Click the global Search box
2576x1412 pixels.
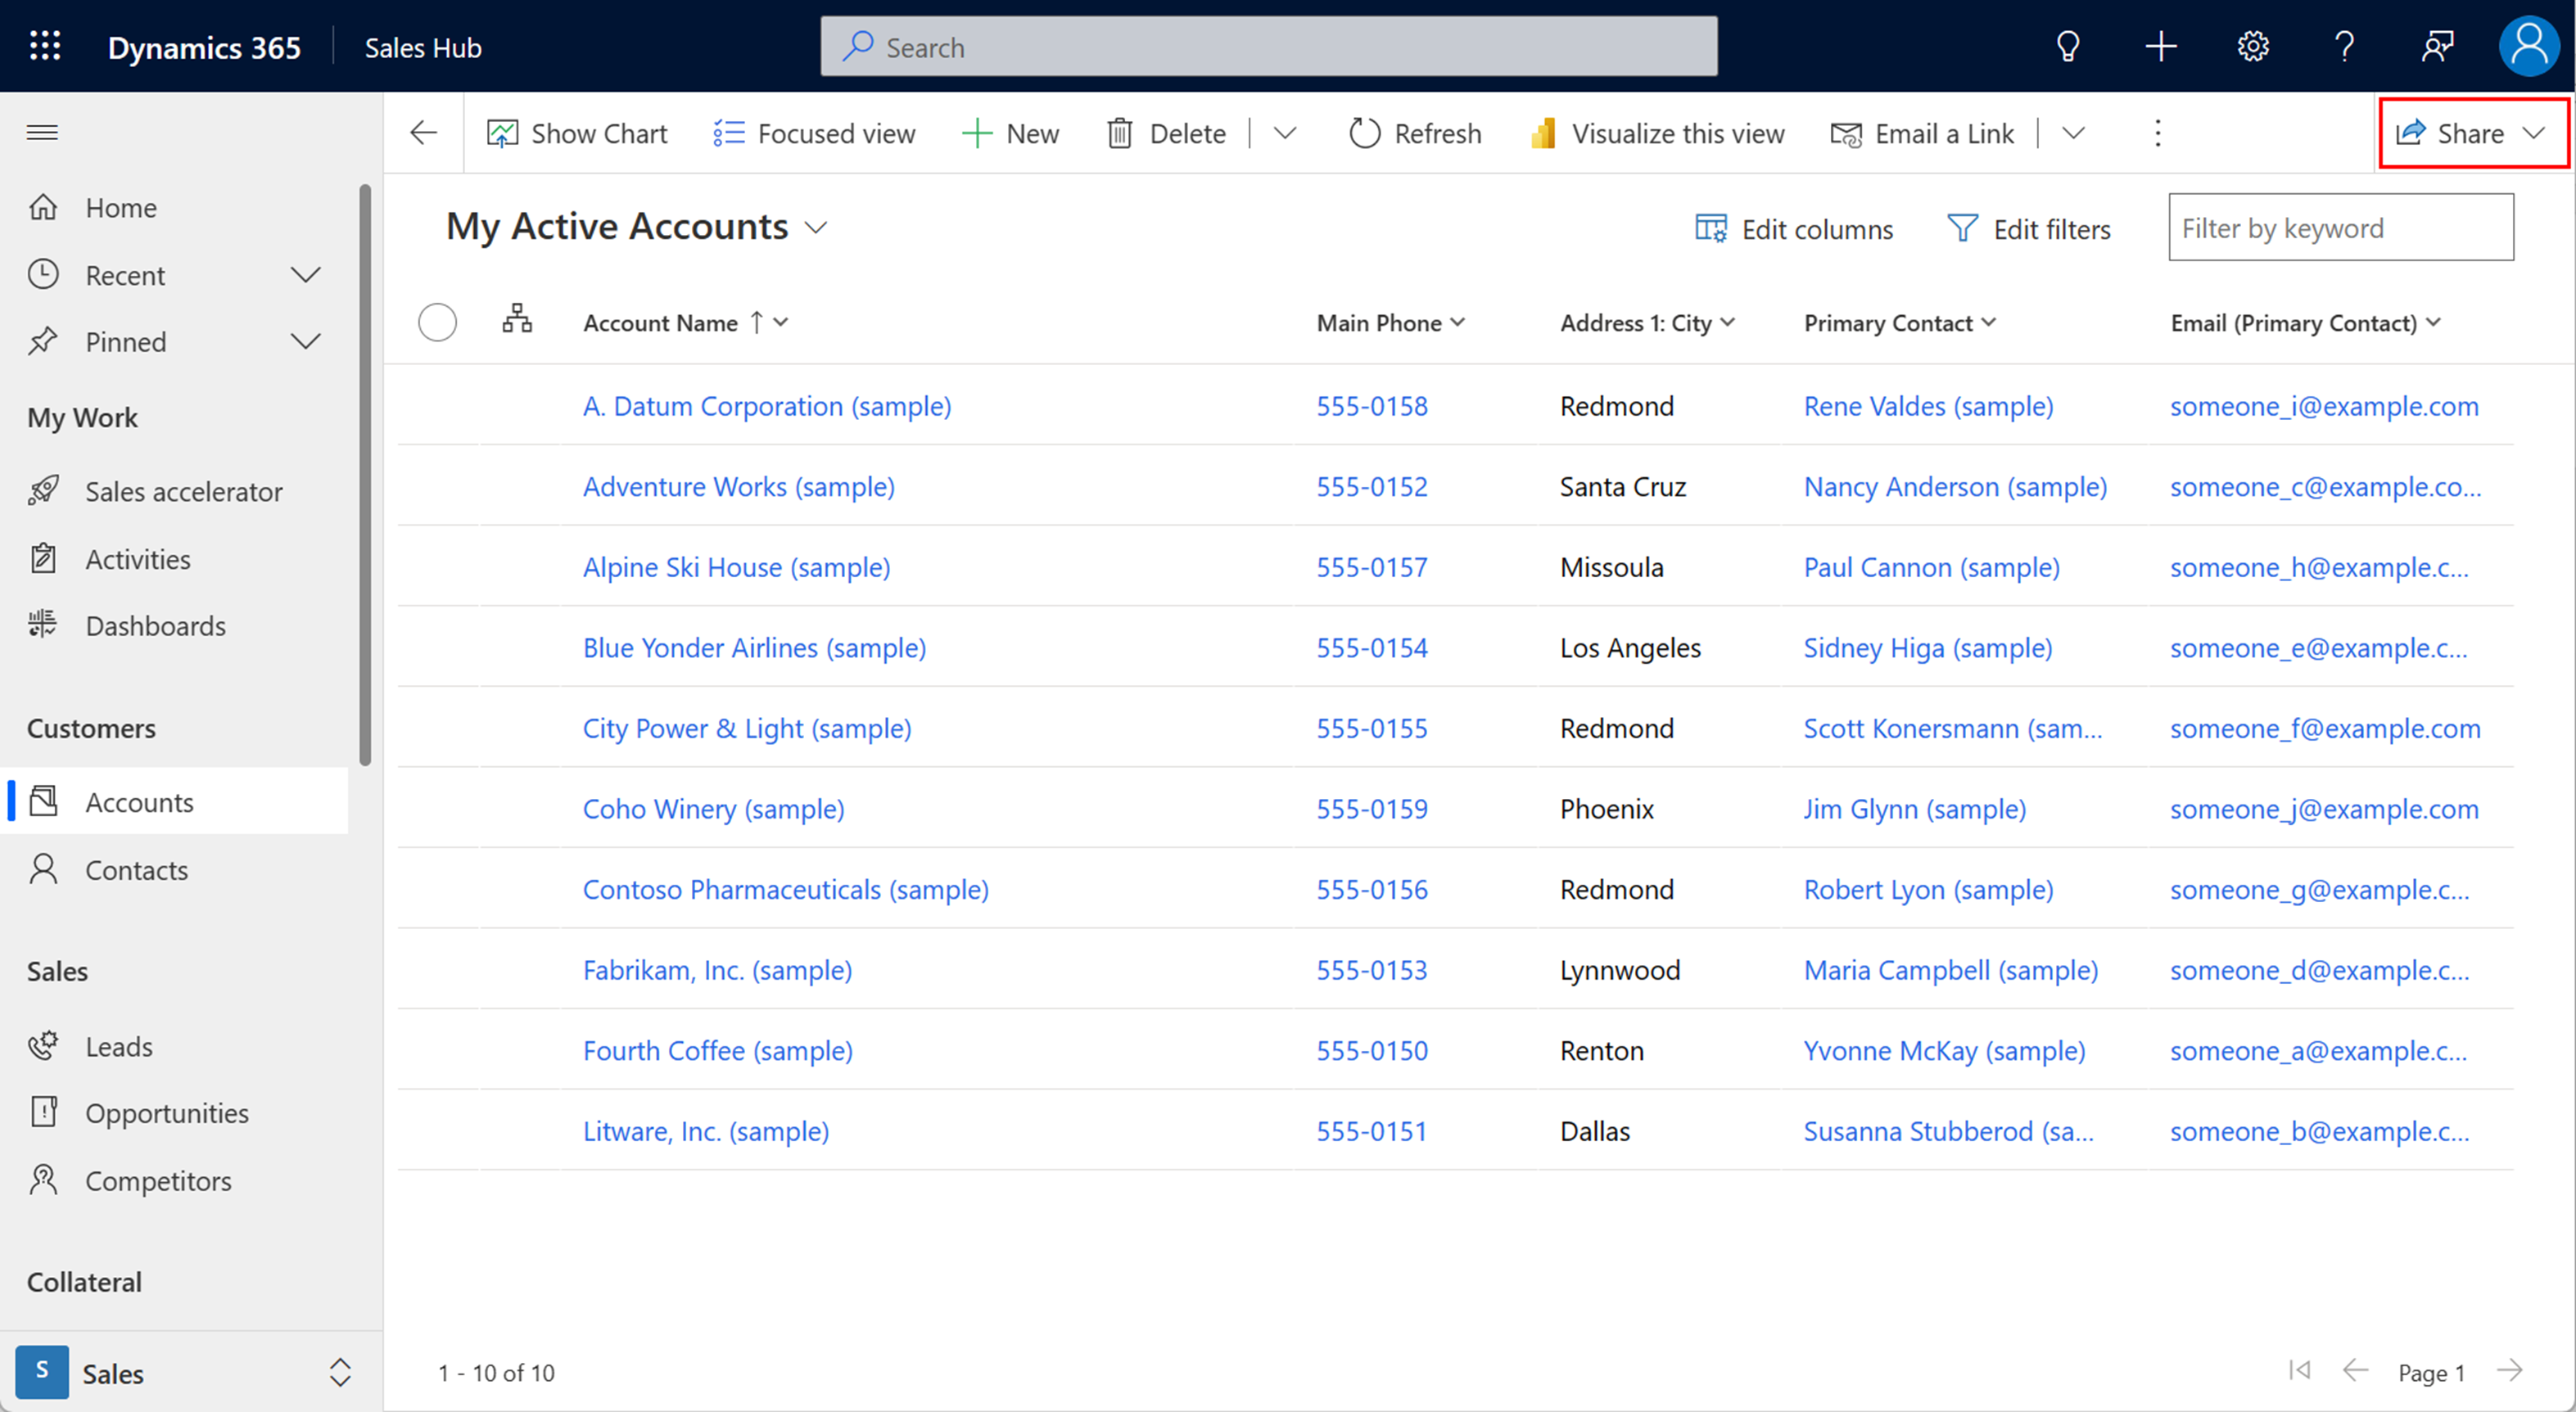[x=1269, y=46]
